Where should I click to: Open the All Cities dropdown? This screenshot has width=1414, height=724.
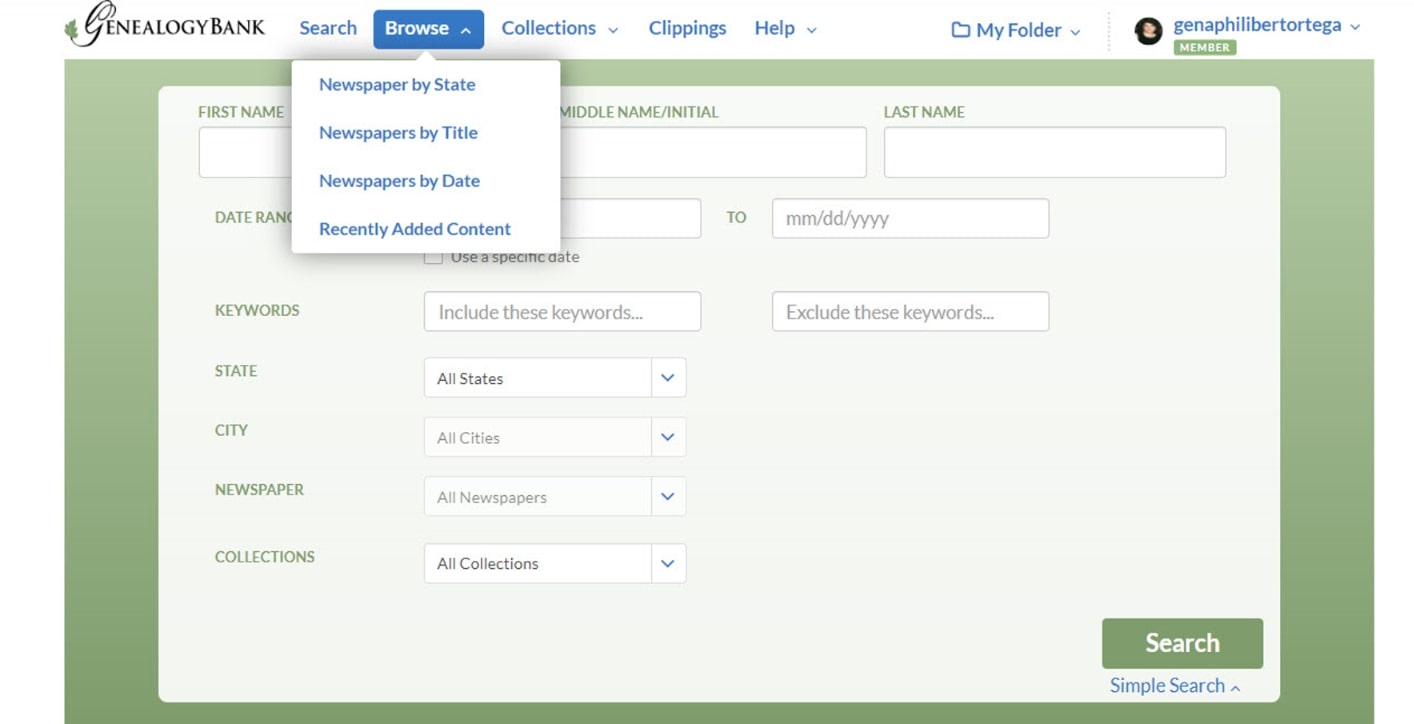[x=555, y=437]
